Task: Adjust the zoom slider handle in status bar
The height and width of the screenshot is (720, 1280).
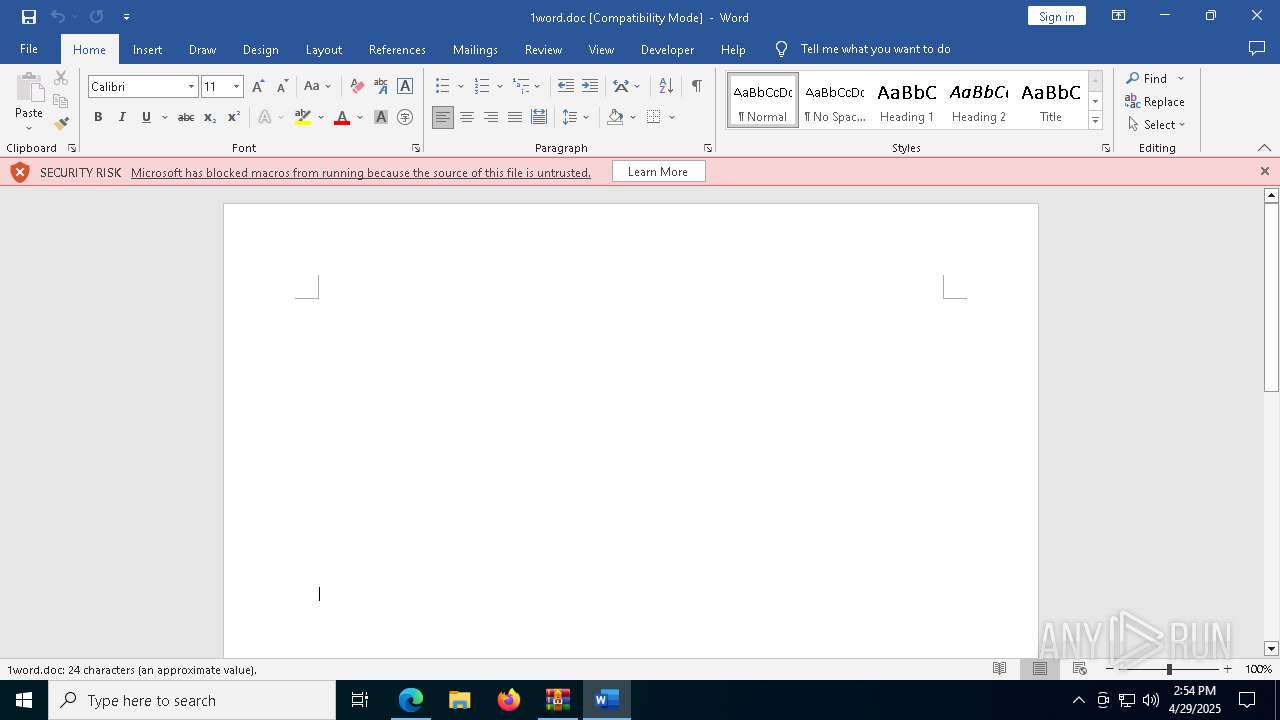Action: 1169,669
